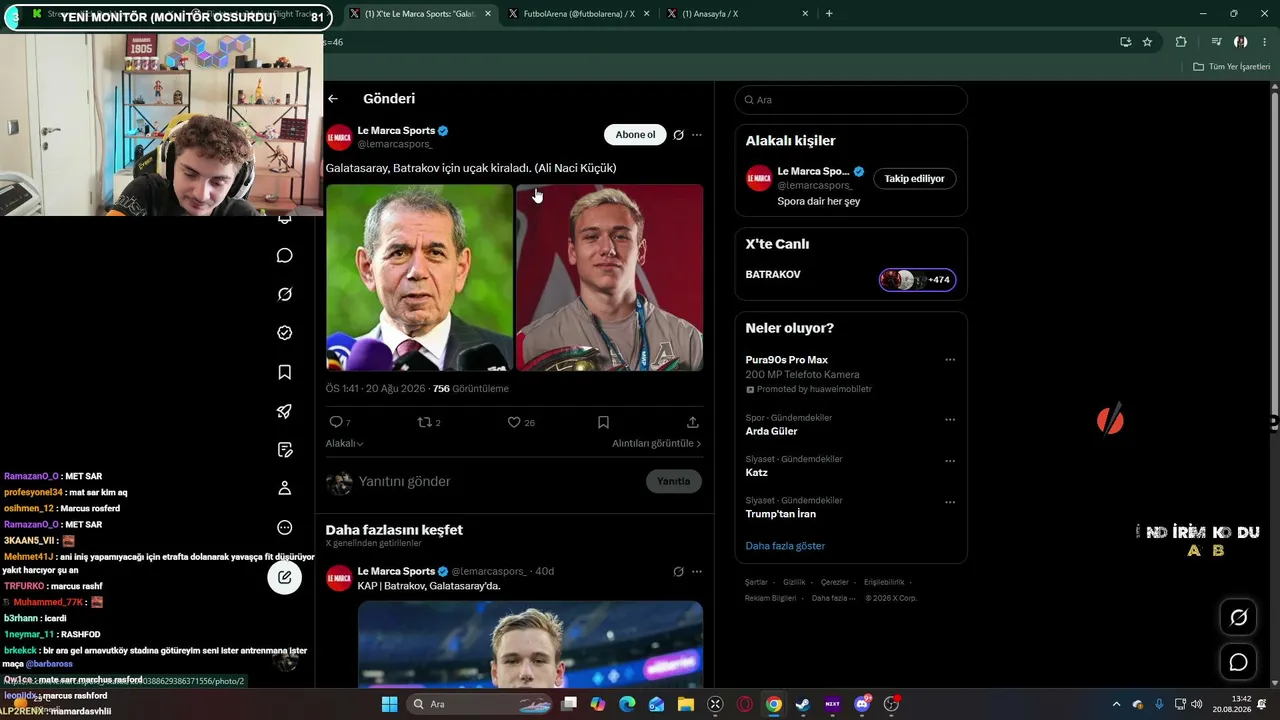
Task: Open the floating messages chat button
Action: point(1238,662)
